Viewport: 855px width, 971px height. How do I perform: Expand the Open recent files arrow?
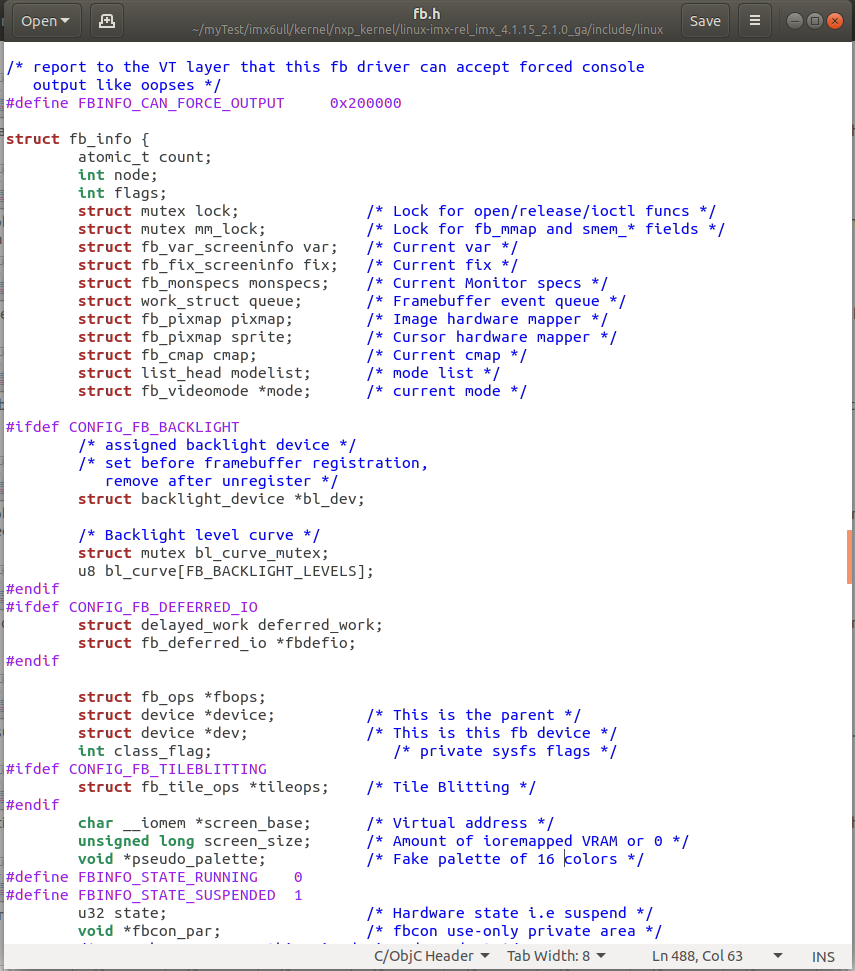65,20
